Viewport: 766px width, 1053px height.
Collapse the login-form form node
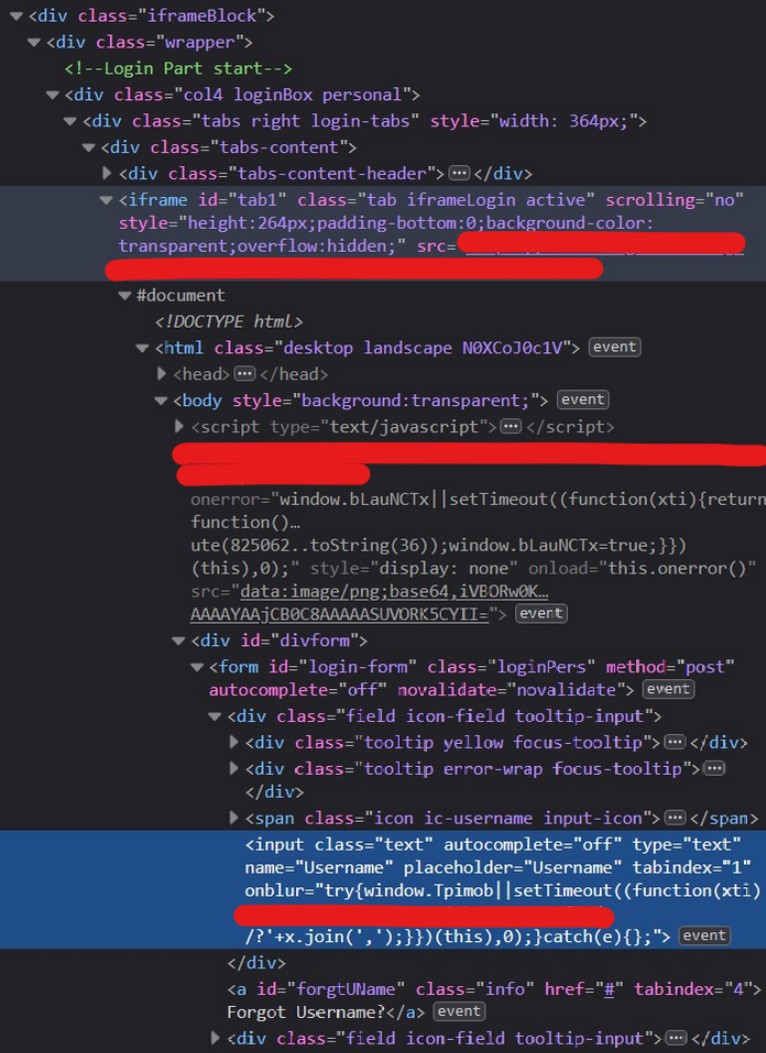197,668
